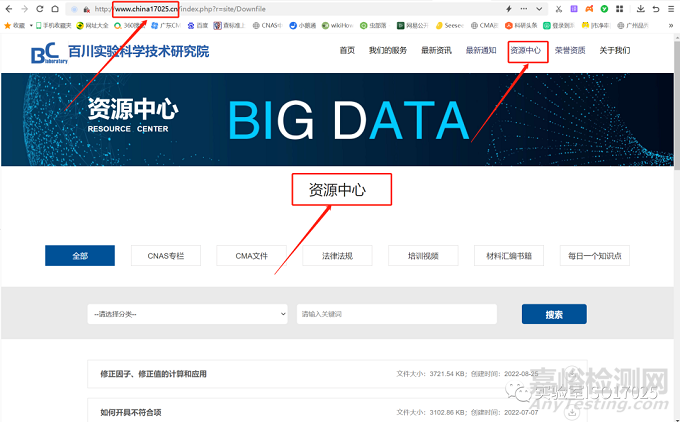
Task: Go to 首页 in the site navigation
Action: (347, 50)
